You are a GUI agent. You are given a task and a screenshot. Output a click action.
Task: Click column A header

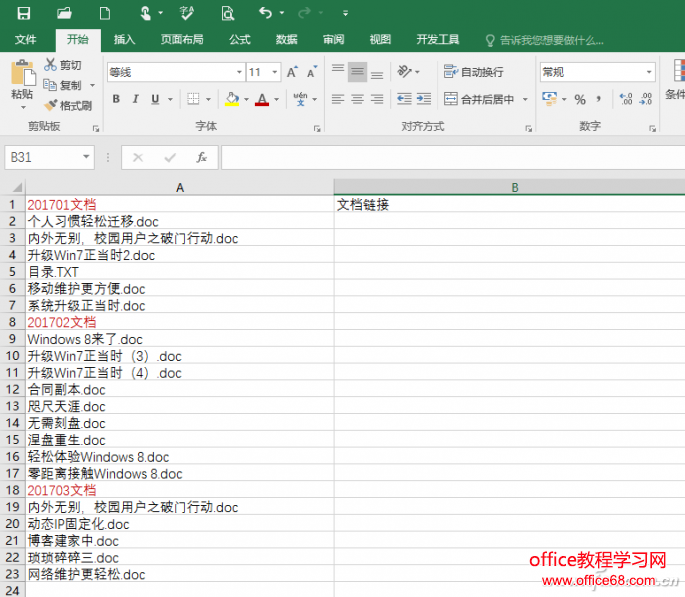click(180, 187)
